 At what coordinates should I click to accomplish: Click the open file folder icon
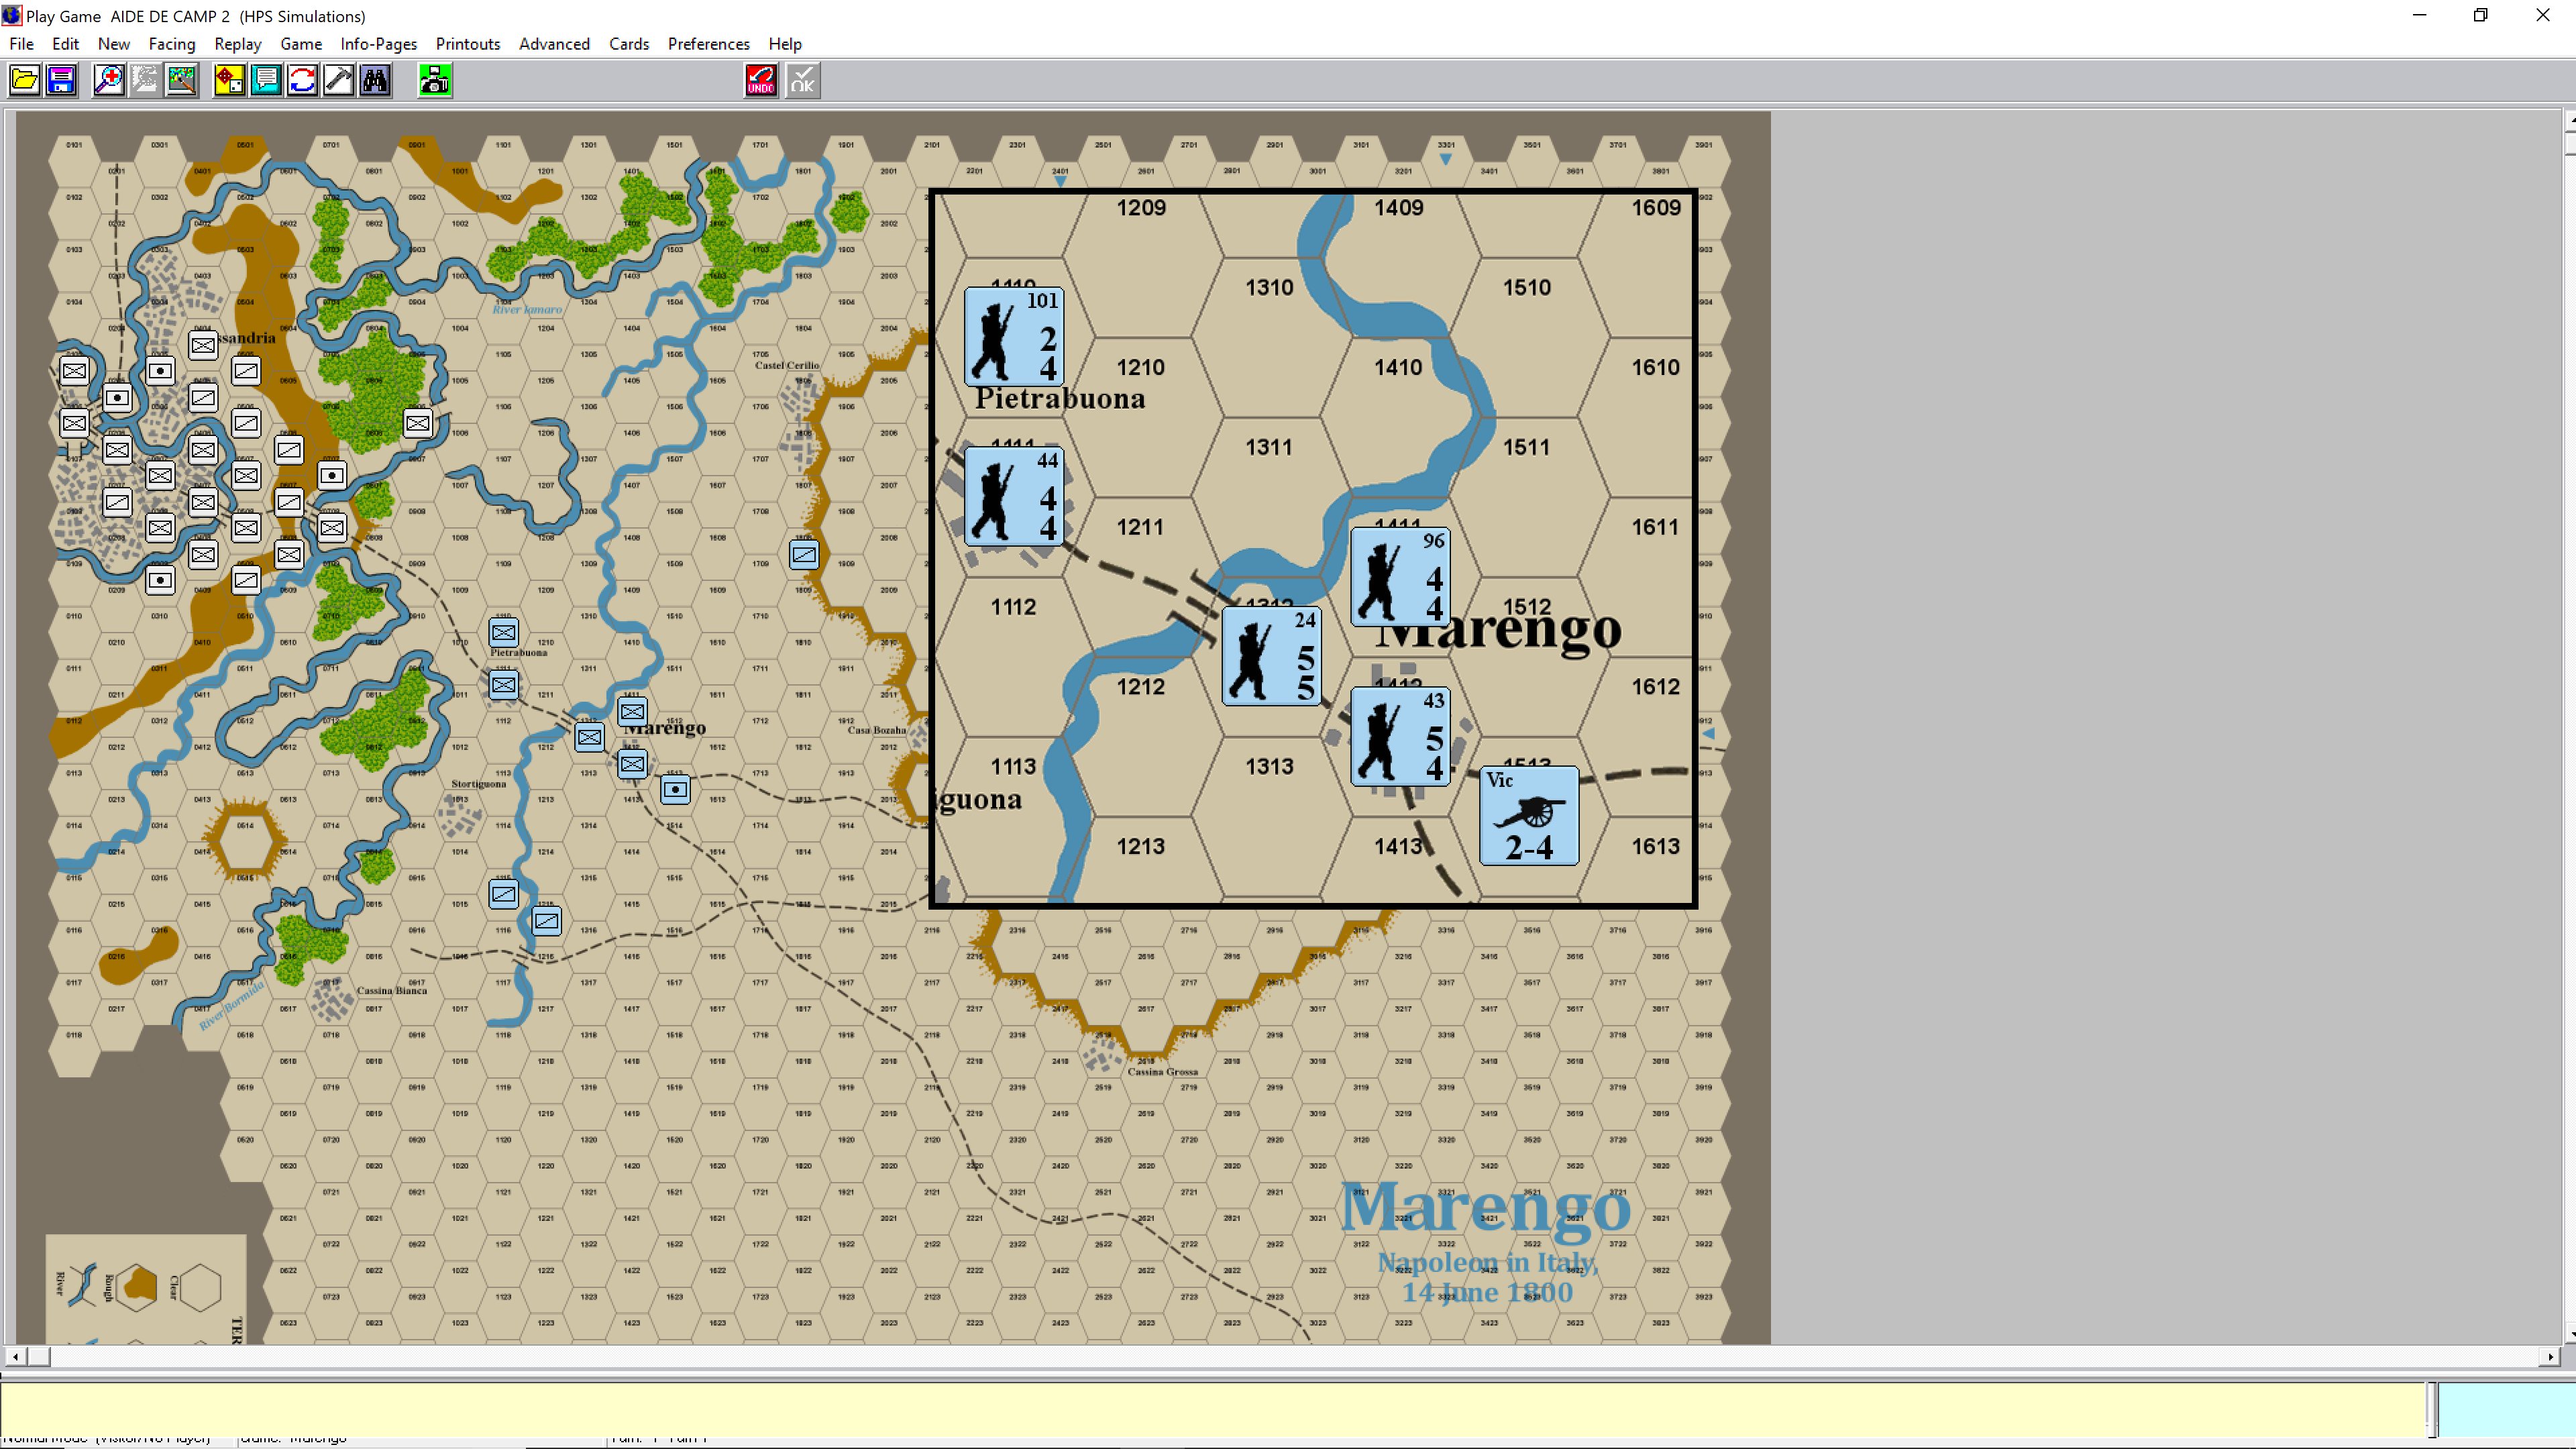tap(25, 80)
